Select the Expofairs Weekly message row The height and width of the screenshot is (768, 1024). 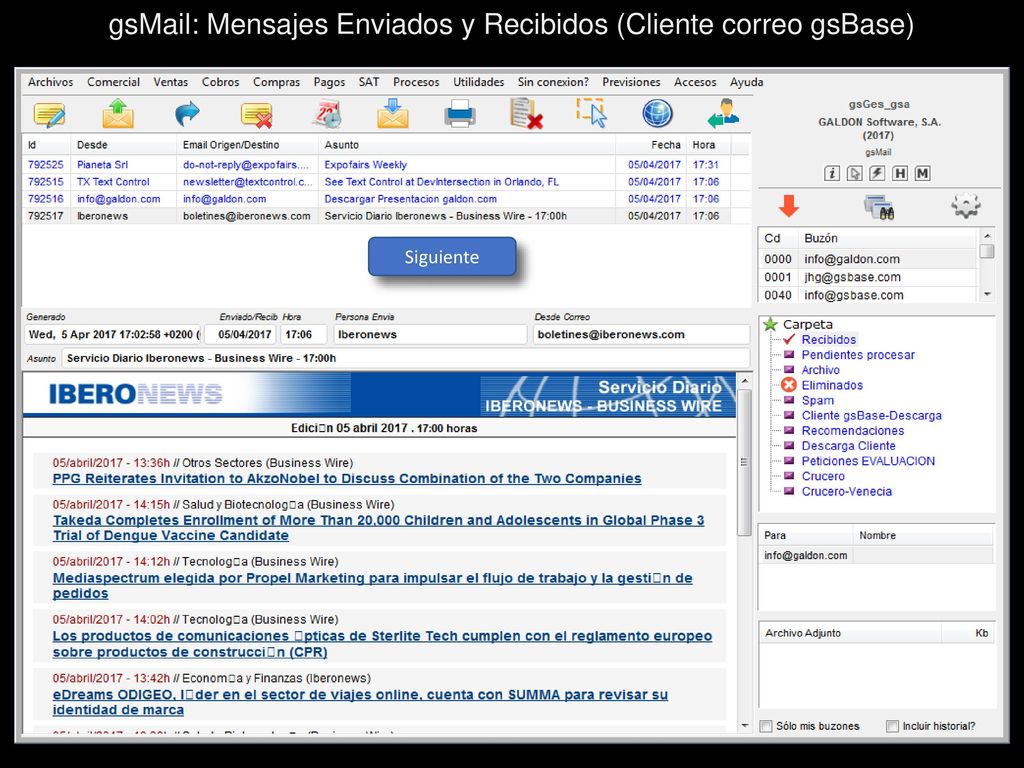pyautogui.click(x=387, y=165)
